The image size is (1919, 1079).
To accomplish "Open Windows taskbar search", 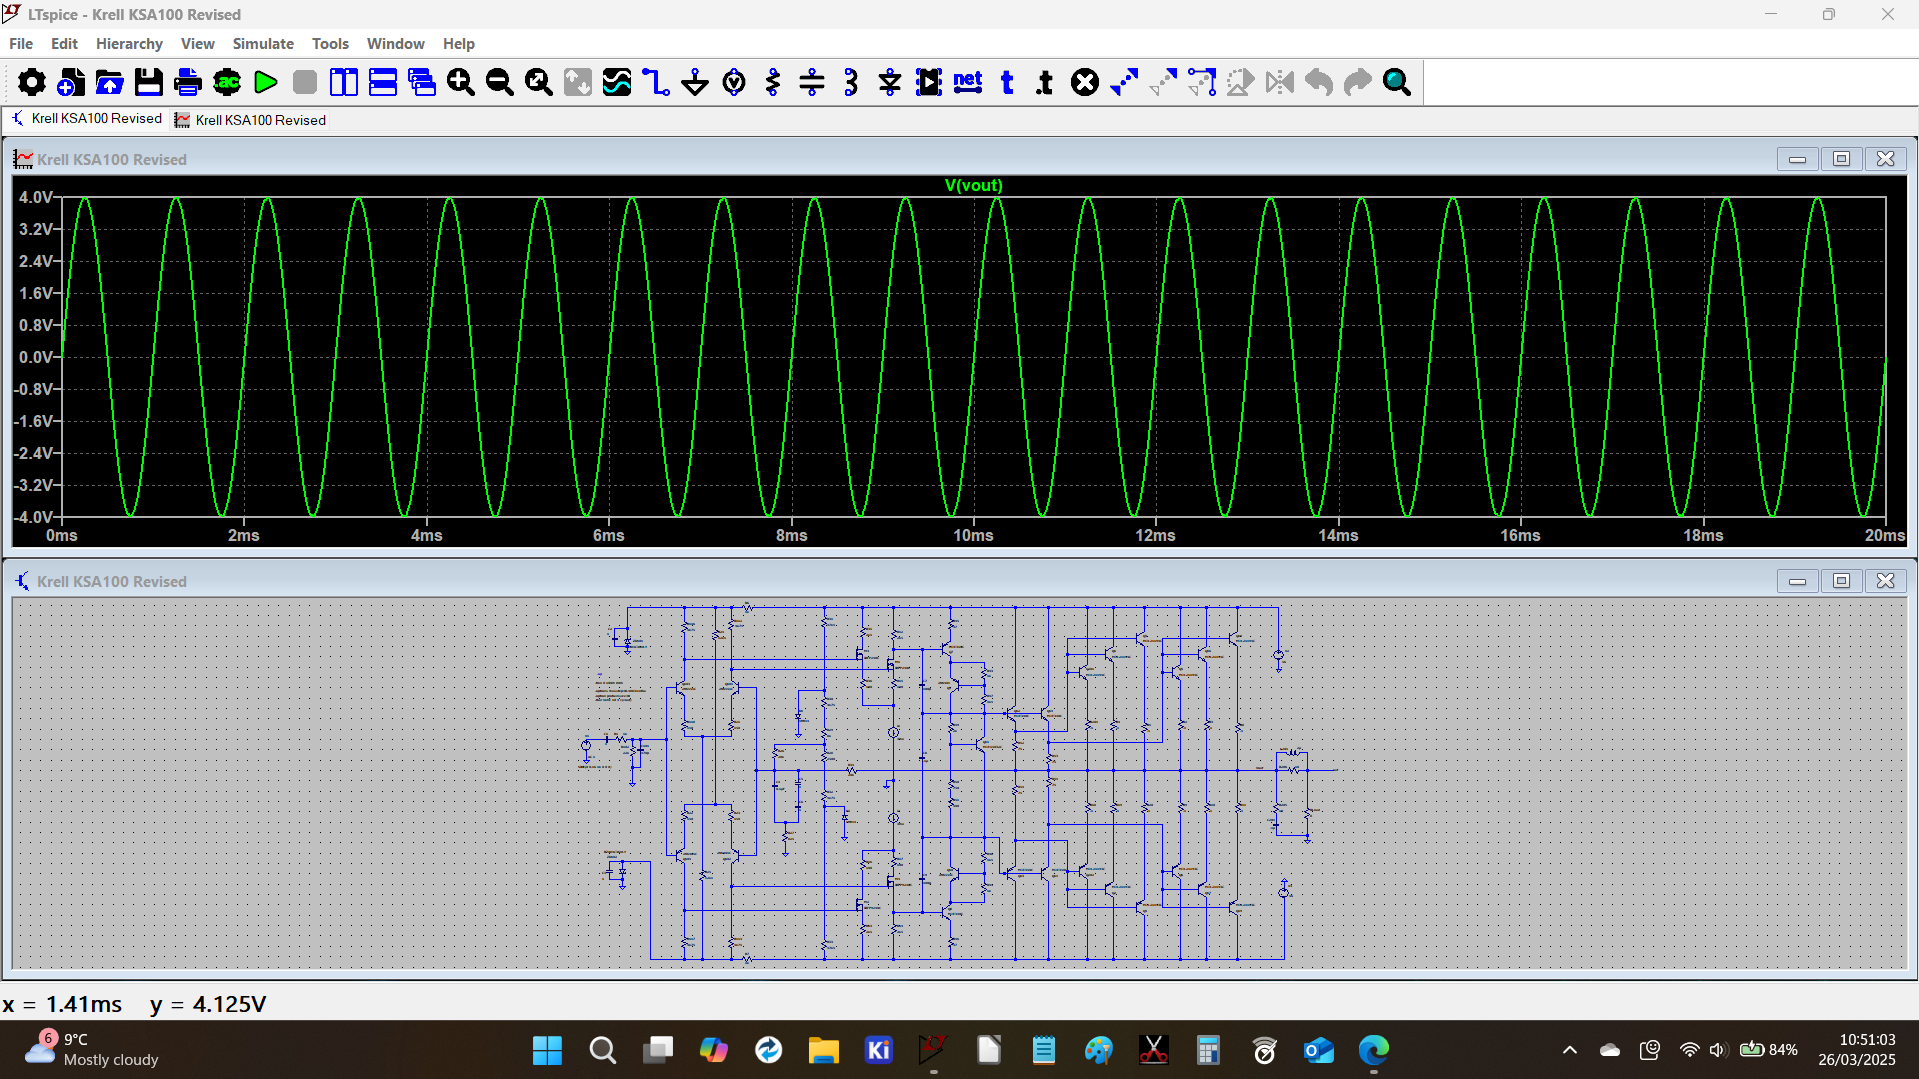I will point(602,1050).
